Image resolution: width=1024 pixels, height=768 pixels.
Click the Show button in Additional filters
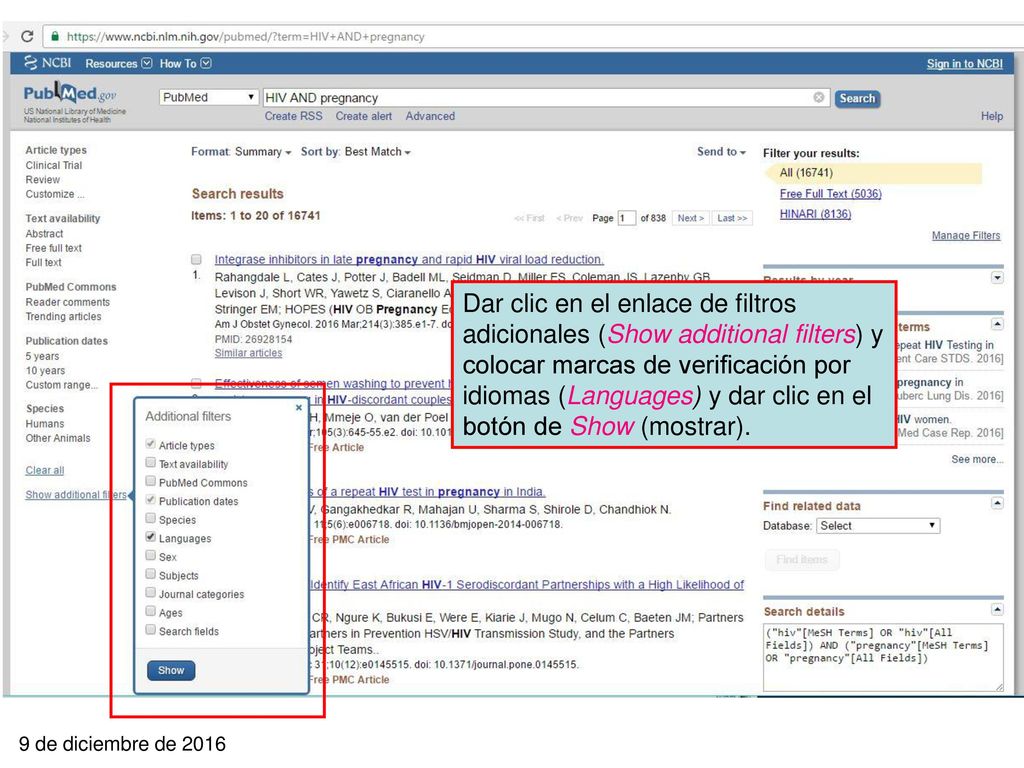tap(171, 670)
